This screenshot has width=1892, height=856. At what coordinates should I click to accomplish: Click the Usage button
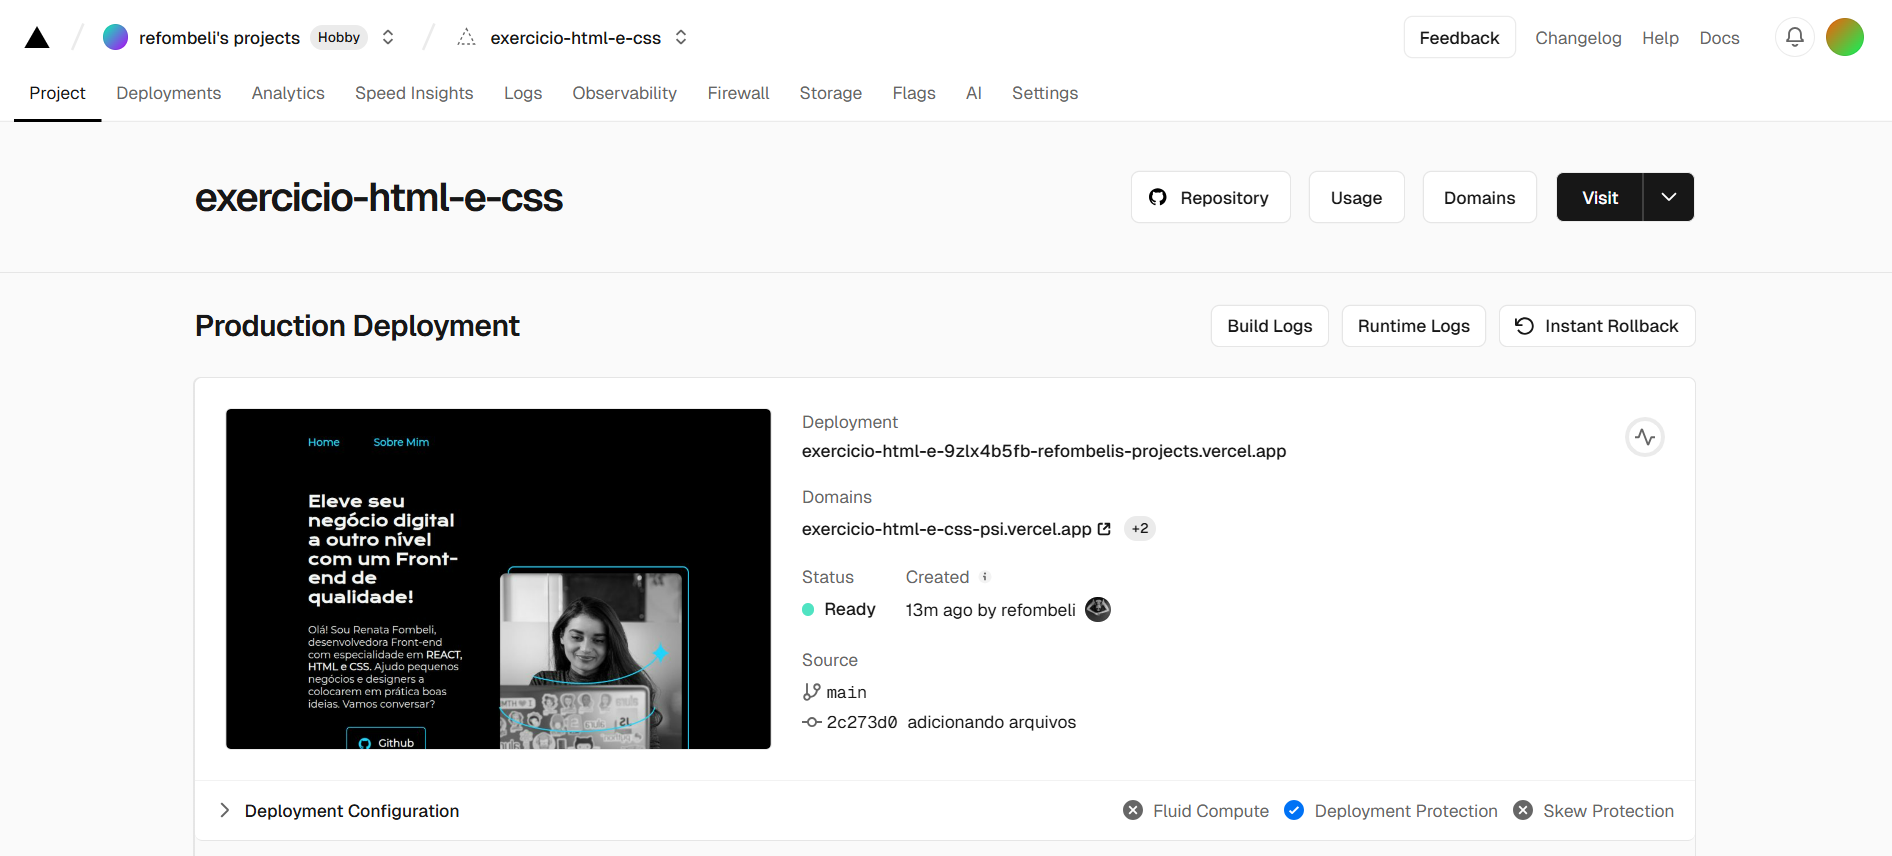pyautogui.click(x=1356, y=197)
